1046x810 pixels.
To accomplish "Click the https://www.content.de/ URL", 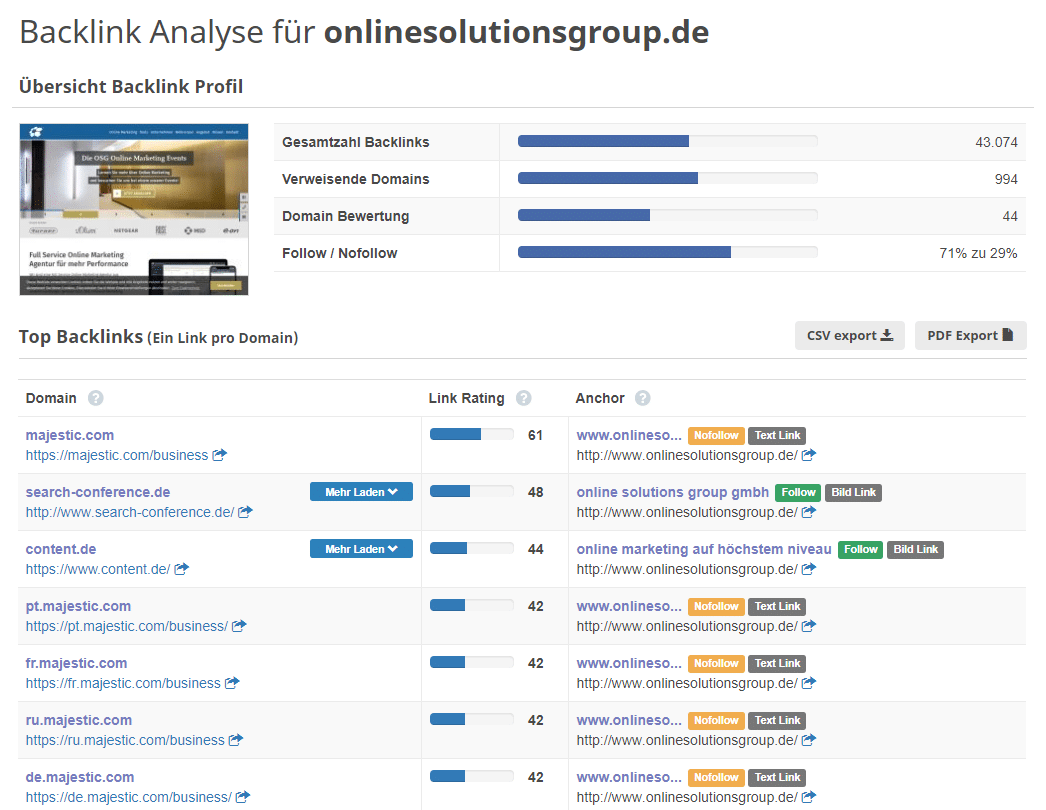I will 98,569.
